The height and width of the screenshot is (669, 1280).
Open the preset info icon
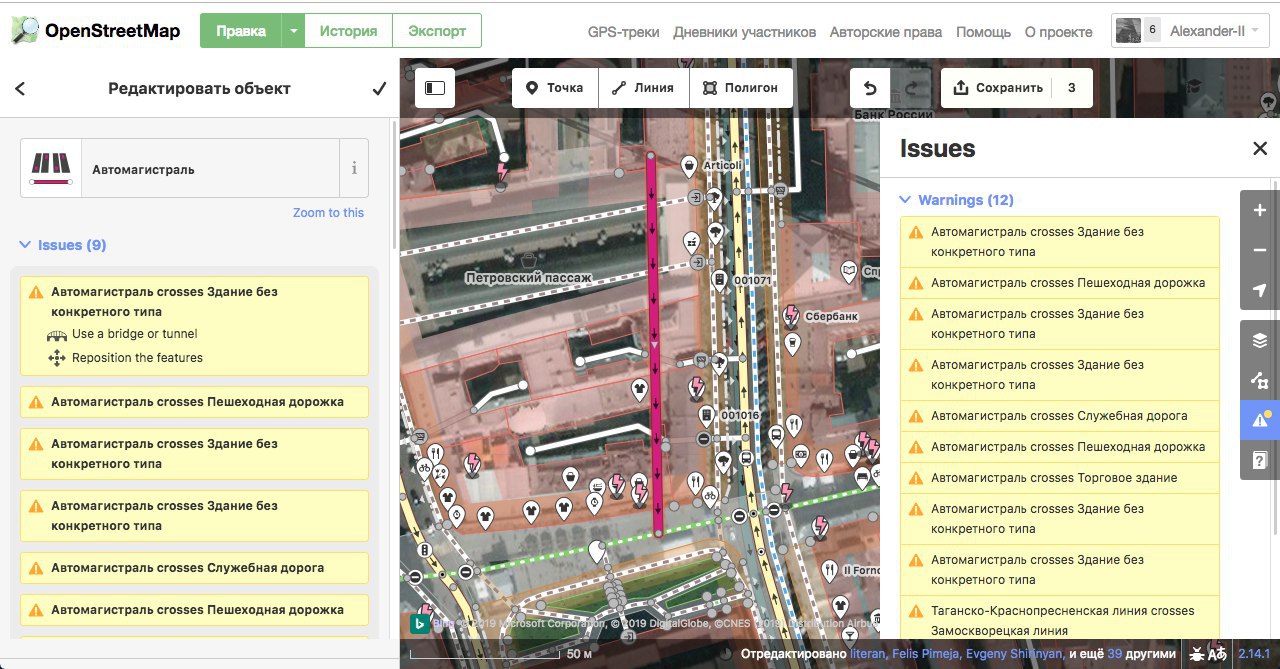tap(354, 168)
